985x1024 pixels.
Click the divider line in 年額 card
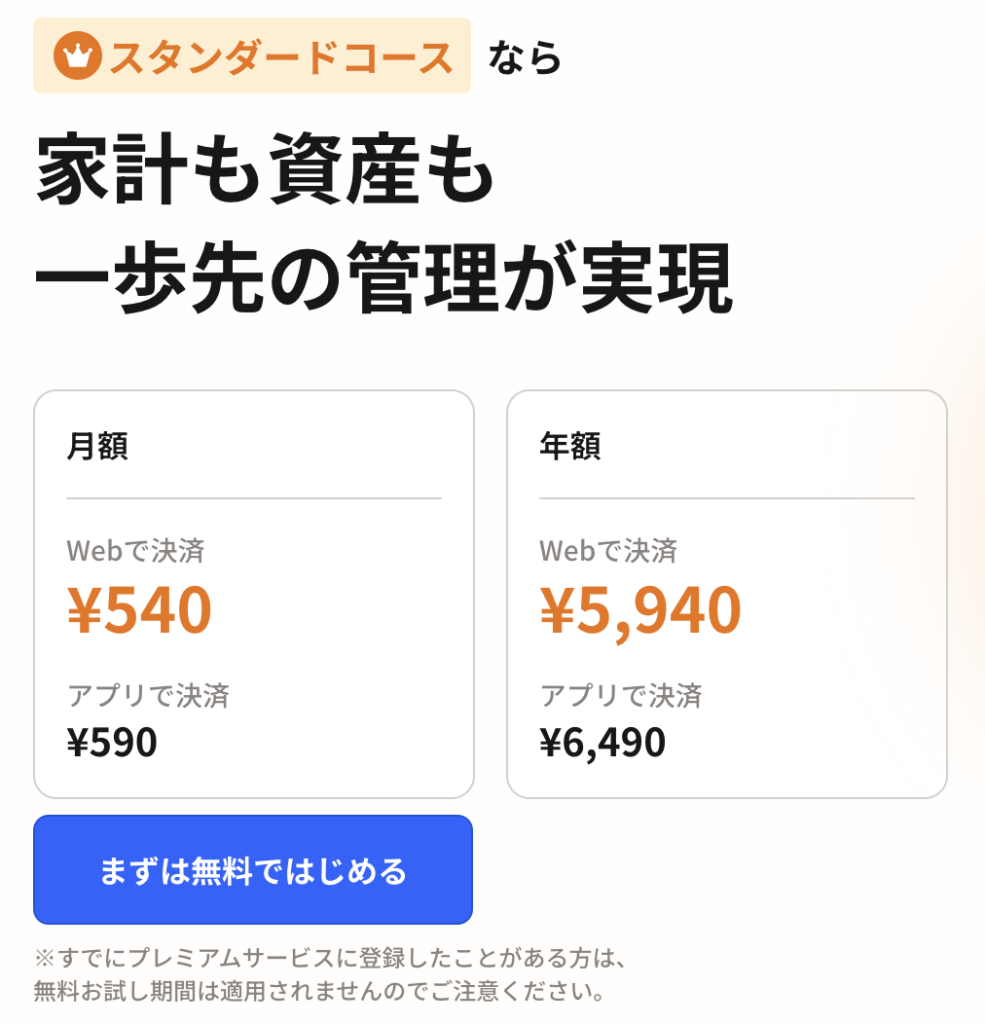coord(727,498)
